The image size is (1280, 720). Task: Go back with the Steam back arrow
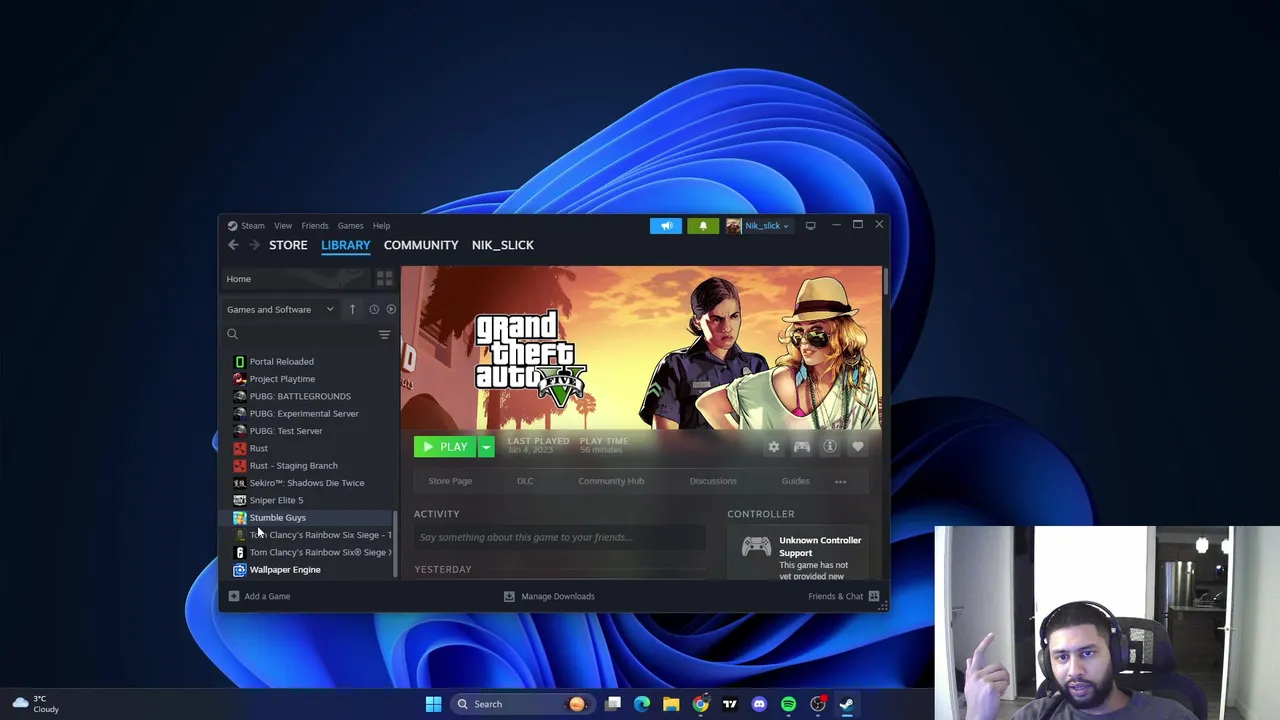233,245
